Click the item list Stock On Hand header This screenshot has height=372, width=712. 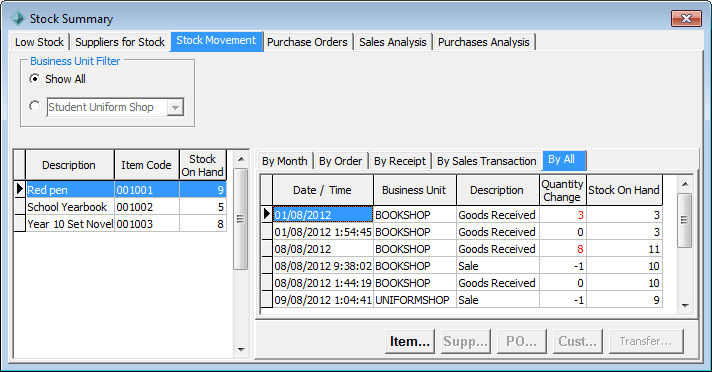pyautogui.click(x=203, y=165)
